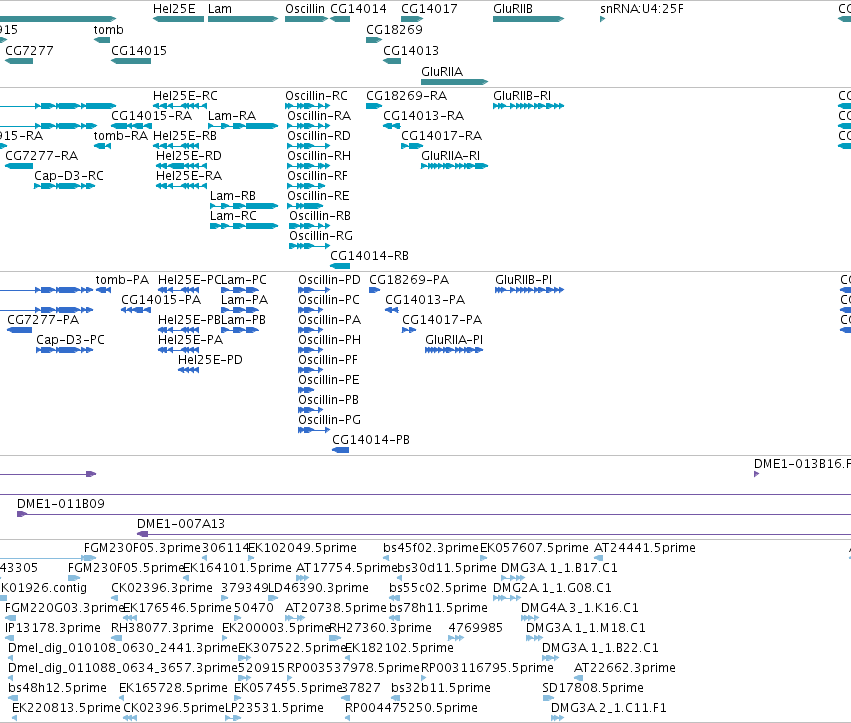
Task: Select EST EK165728.5prime
Action: (122, 698)
